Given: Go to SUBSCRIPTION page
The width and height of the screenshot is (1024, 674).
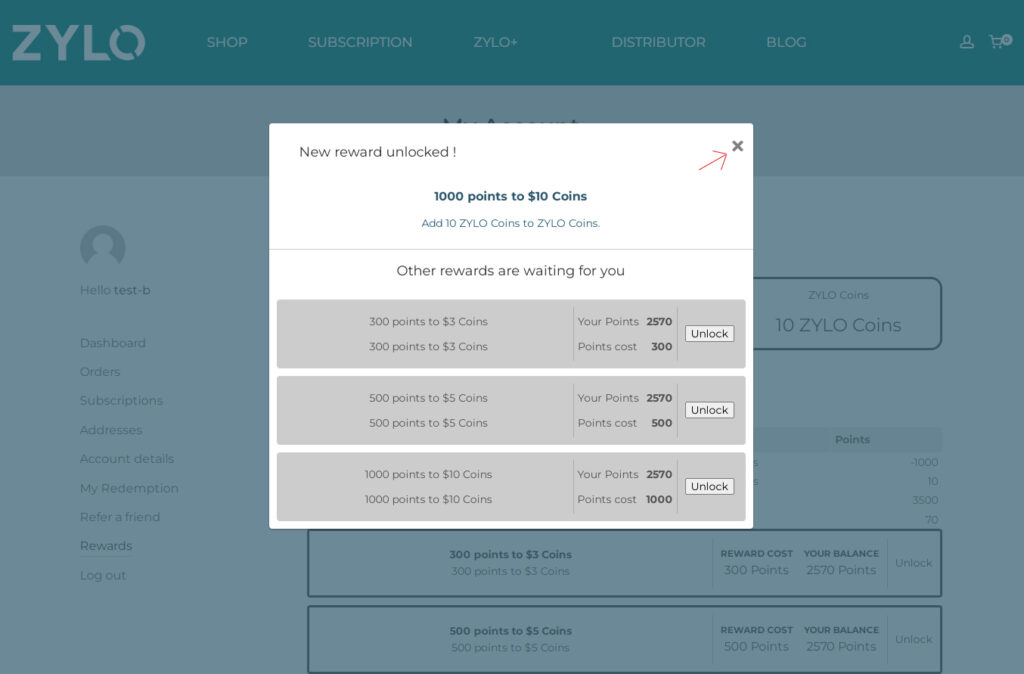Looking at the screenshot, I should [x=360, y=42].
